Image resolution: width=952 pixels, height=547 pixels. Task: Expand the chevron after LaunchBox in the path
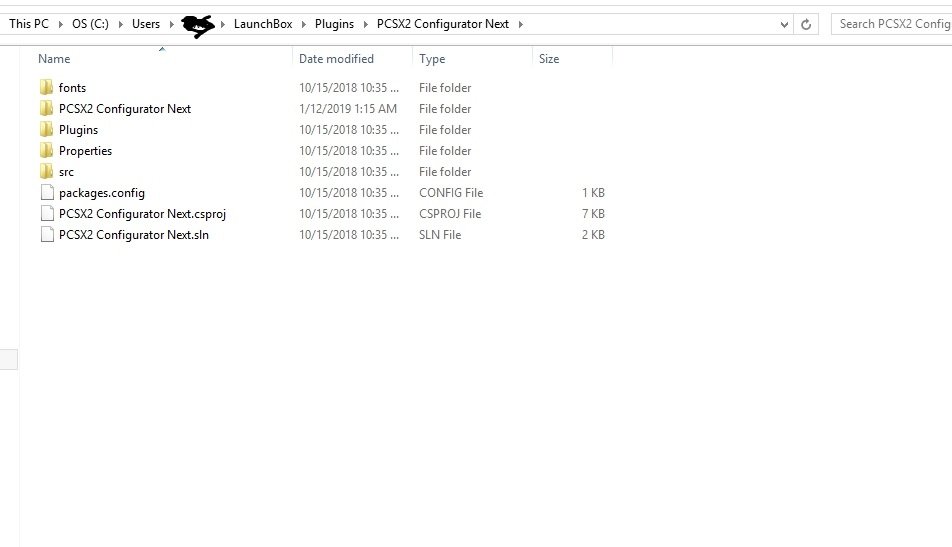pyautogui.click(x=304, y=24)
